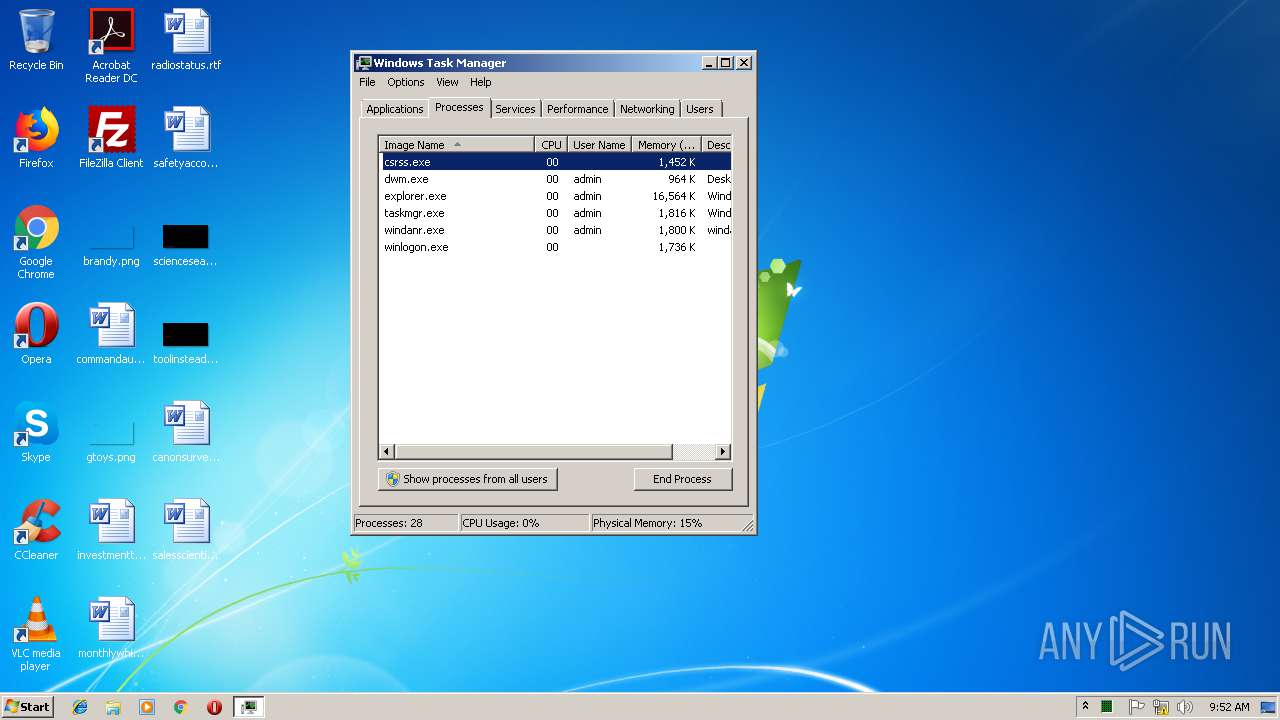The width and height of the screenshot is (1280, 720).
Task: Open Acrobat Reader DC shortcut
Action: coord(111,46)
